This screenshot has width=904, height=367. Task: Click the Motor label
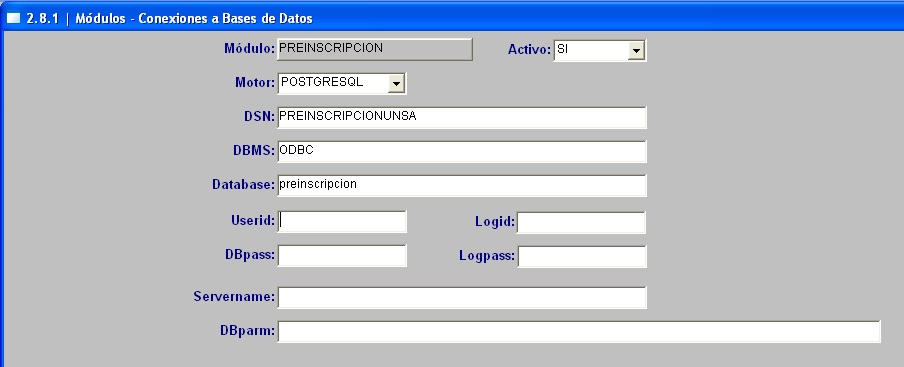coord(255,83)
